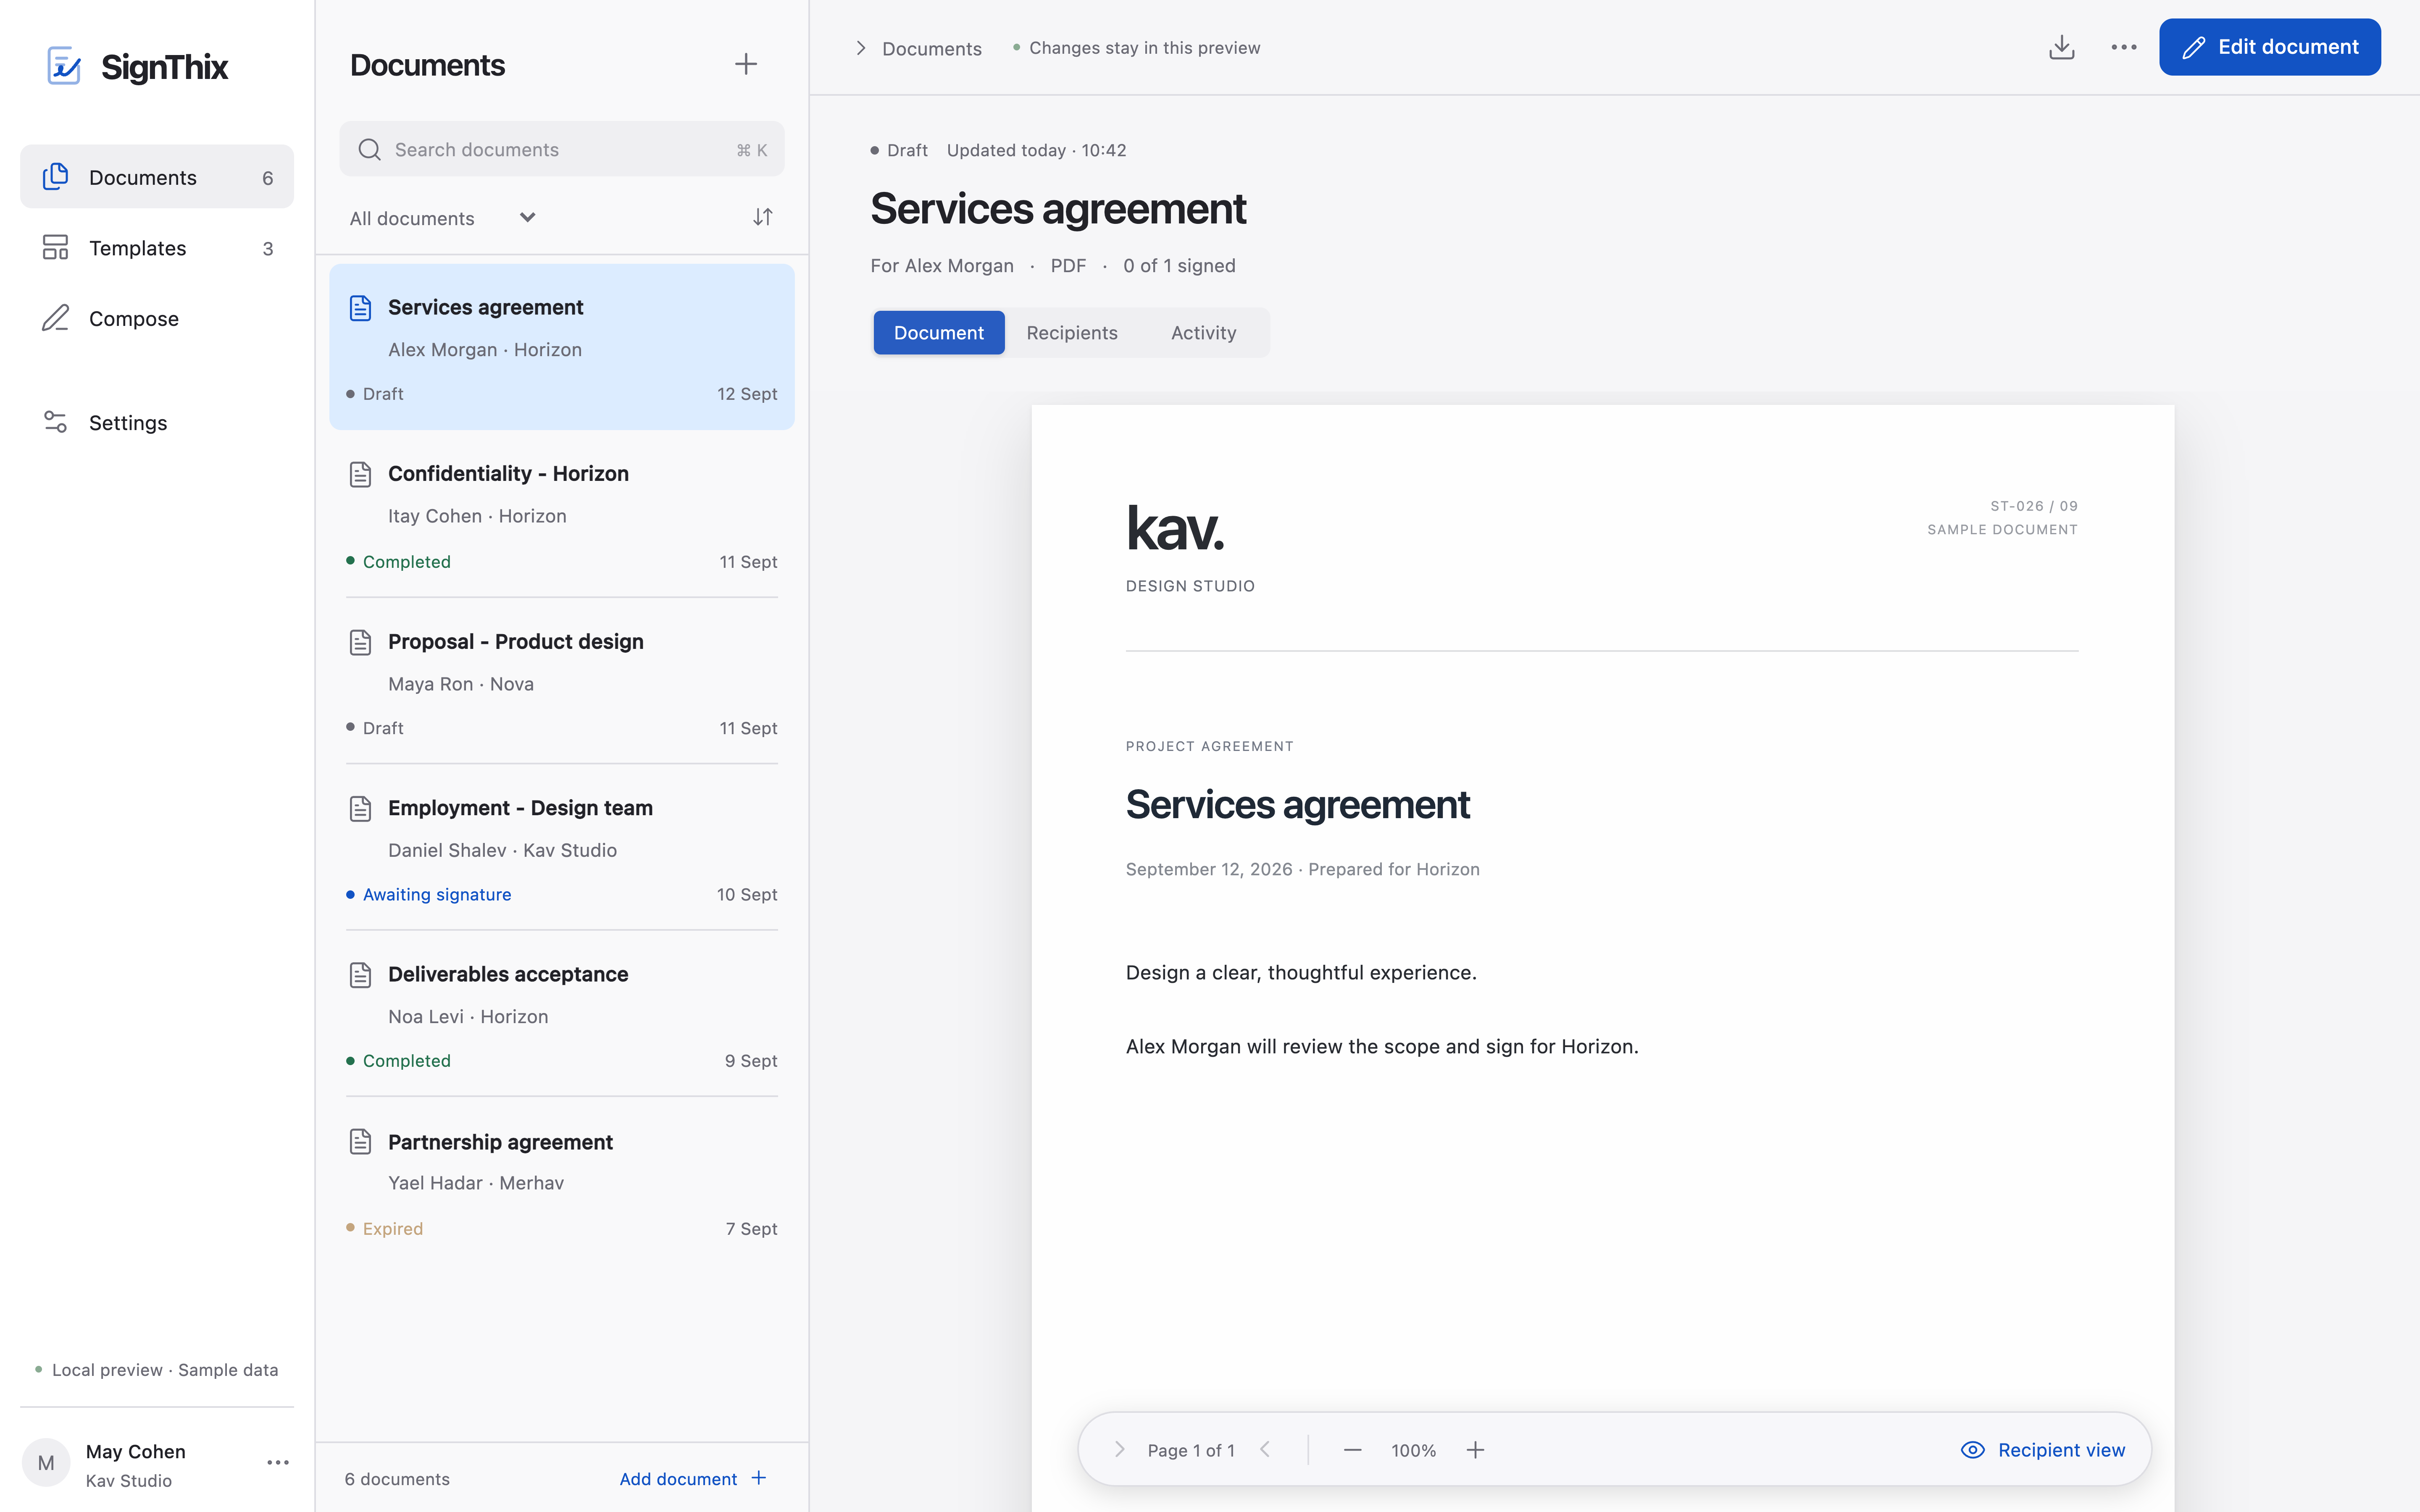Click the Awaiting signature status text
Image resolution: width=2420 pixels, height=1512 pixels.
coord(437,895)
